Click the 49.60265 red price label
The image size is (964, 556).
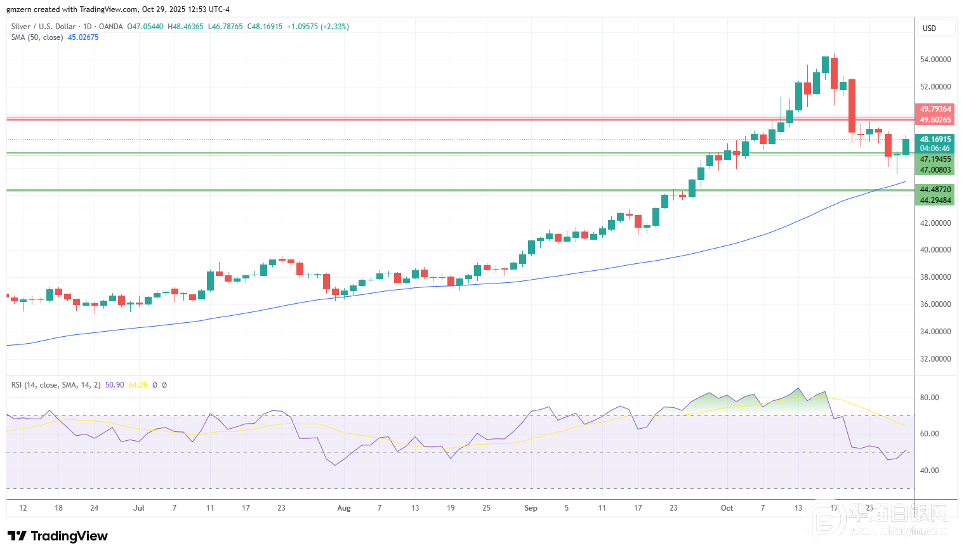[x=937, y=119]
